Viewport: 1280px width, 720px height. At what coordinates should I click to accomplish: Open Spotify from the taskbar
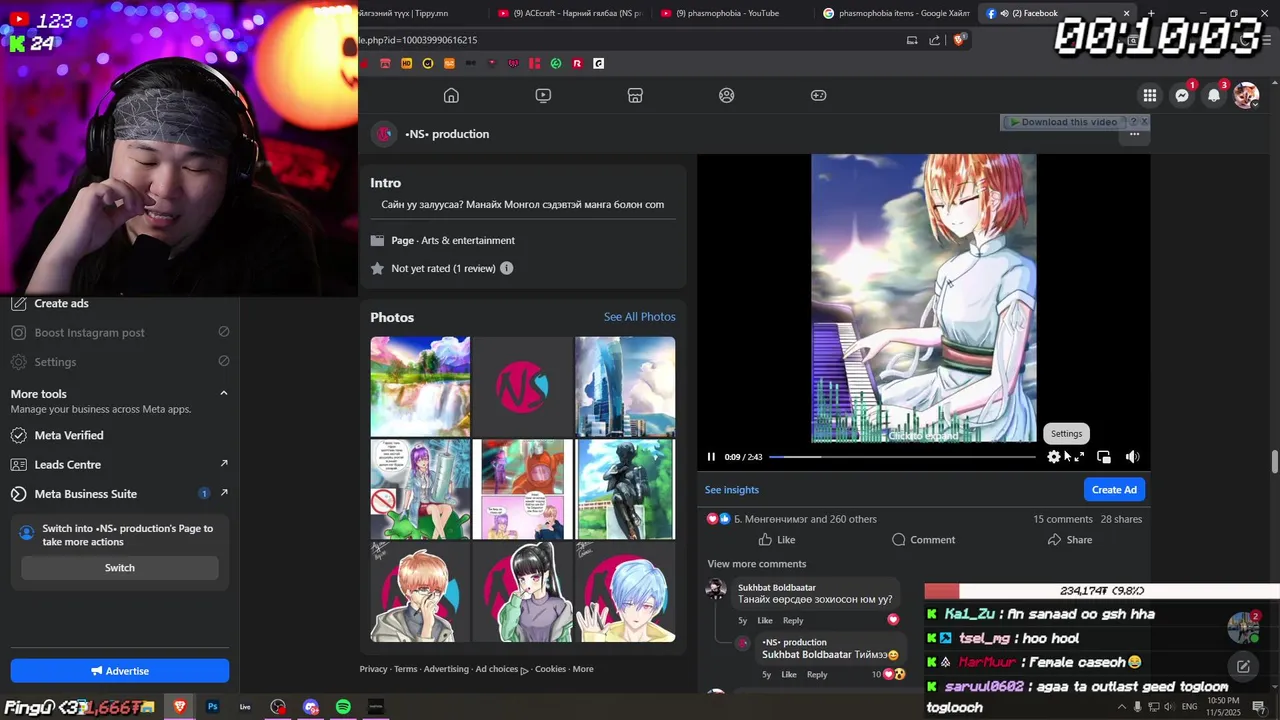pyautogui.click(x=343, y=707)
